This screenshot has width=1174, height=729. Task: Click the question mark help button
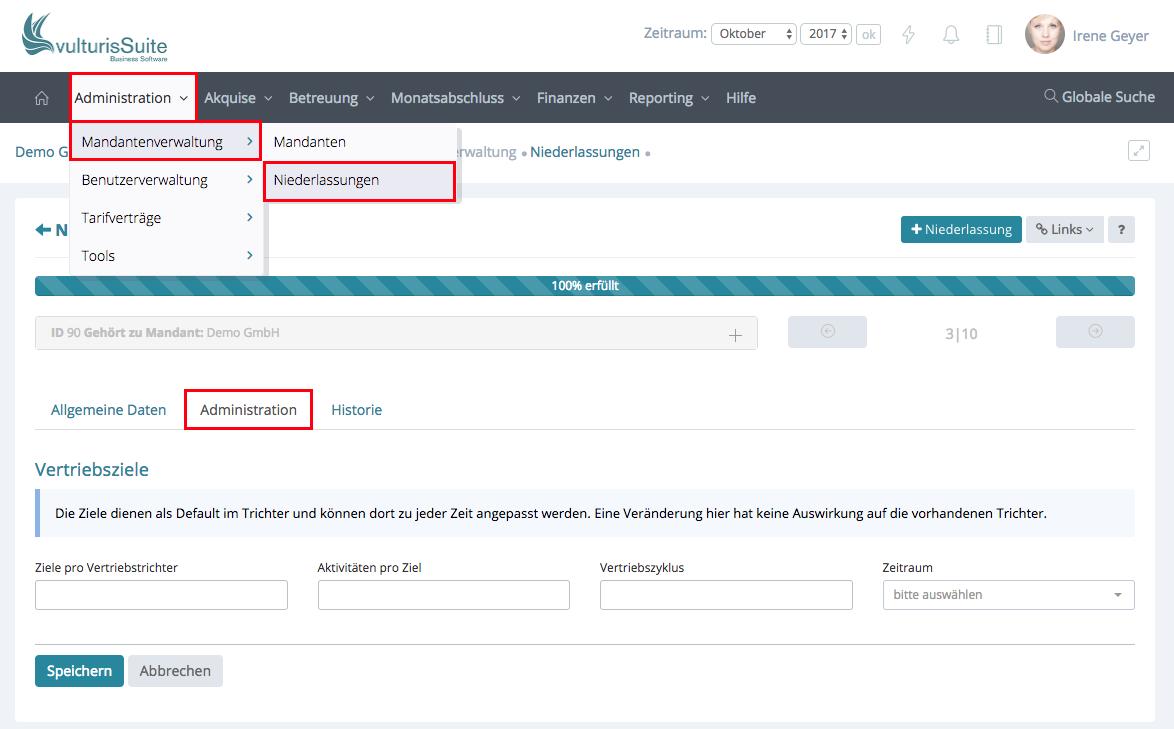click(x=1121, y=229)
